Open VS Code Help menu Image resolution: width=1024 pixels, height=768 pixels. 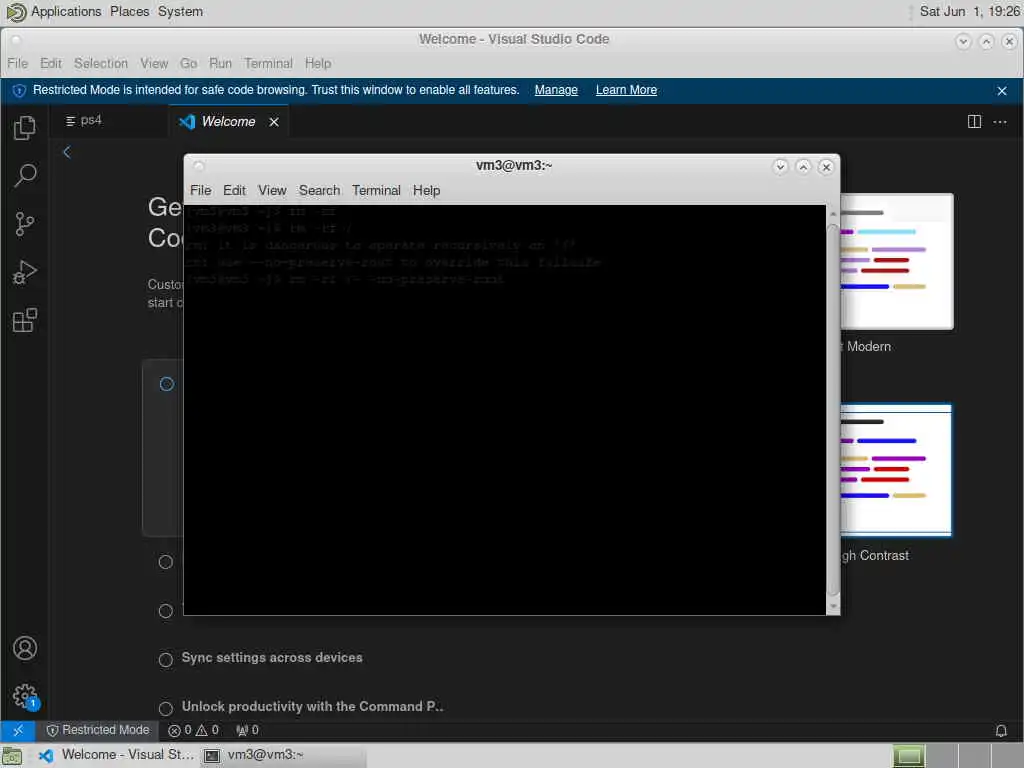(x=317, y=63)
